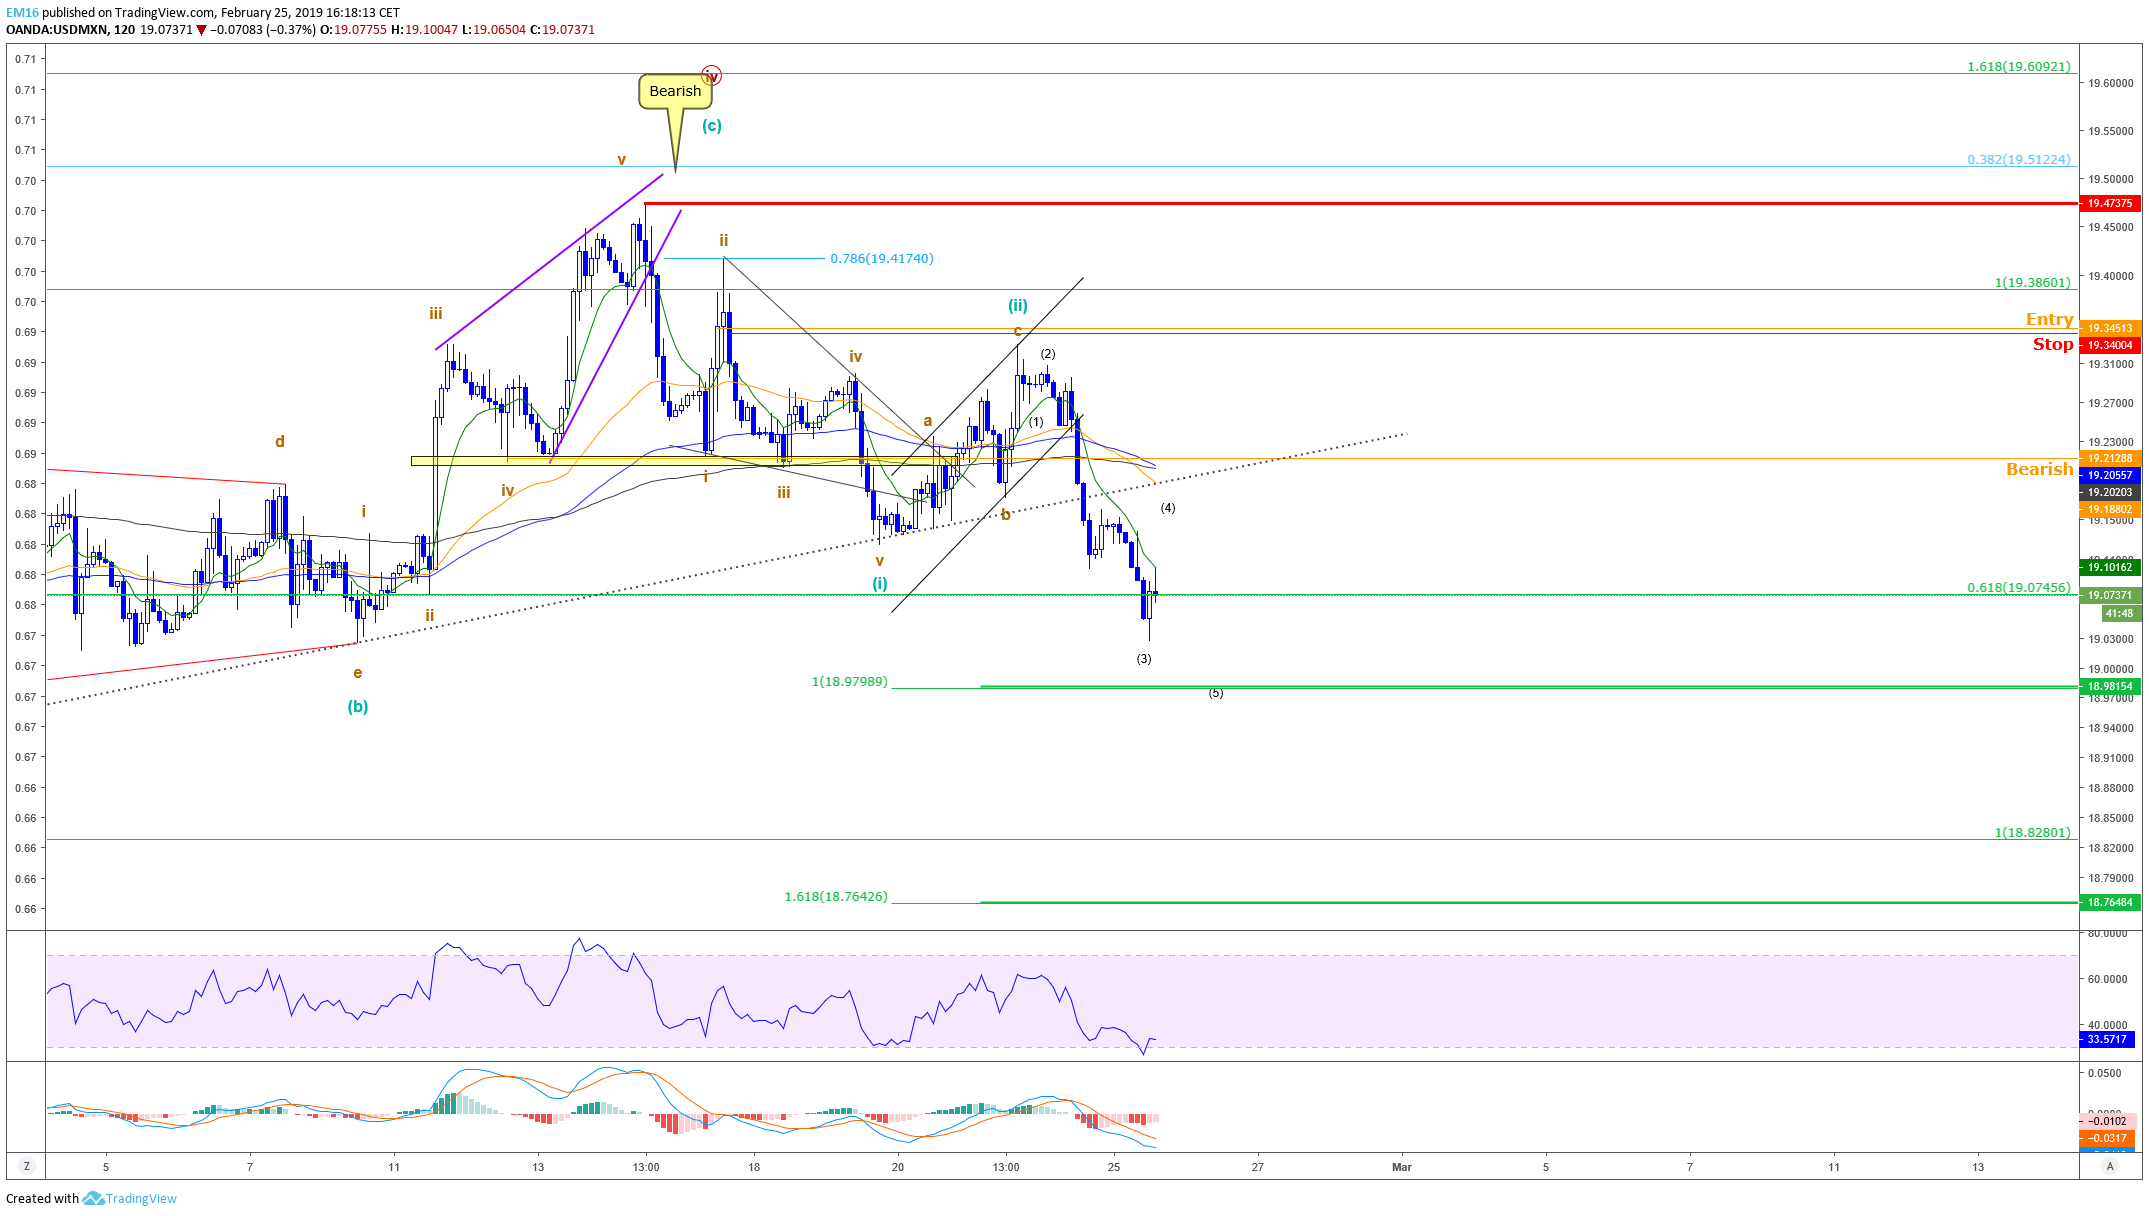Click the brown e wave label

click(x=357, y=673)
